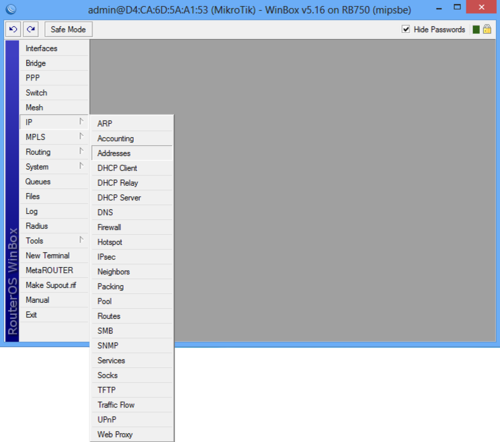Expand the Tools submenu arrow
This screenshot has height=442, width=500.
click(81, 240)
